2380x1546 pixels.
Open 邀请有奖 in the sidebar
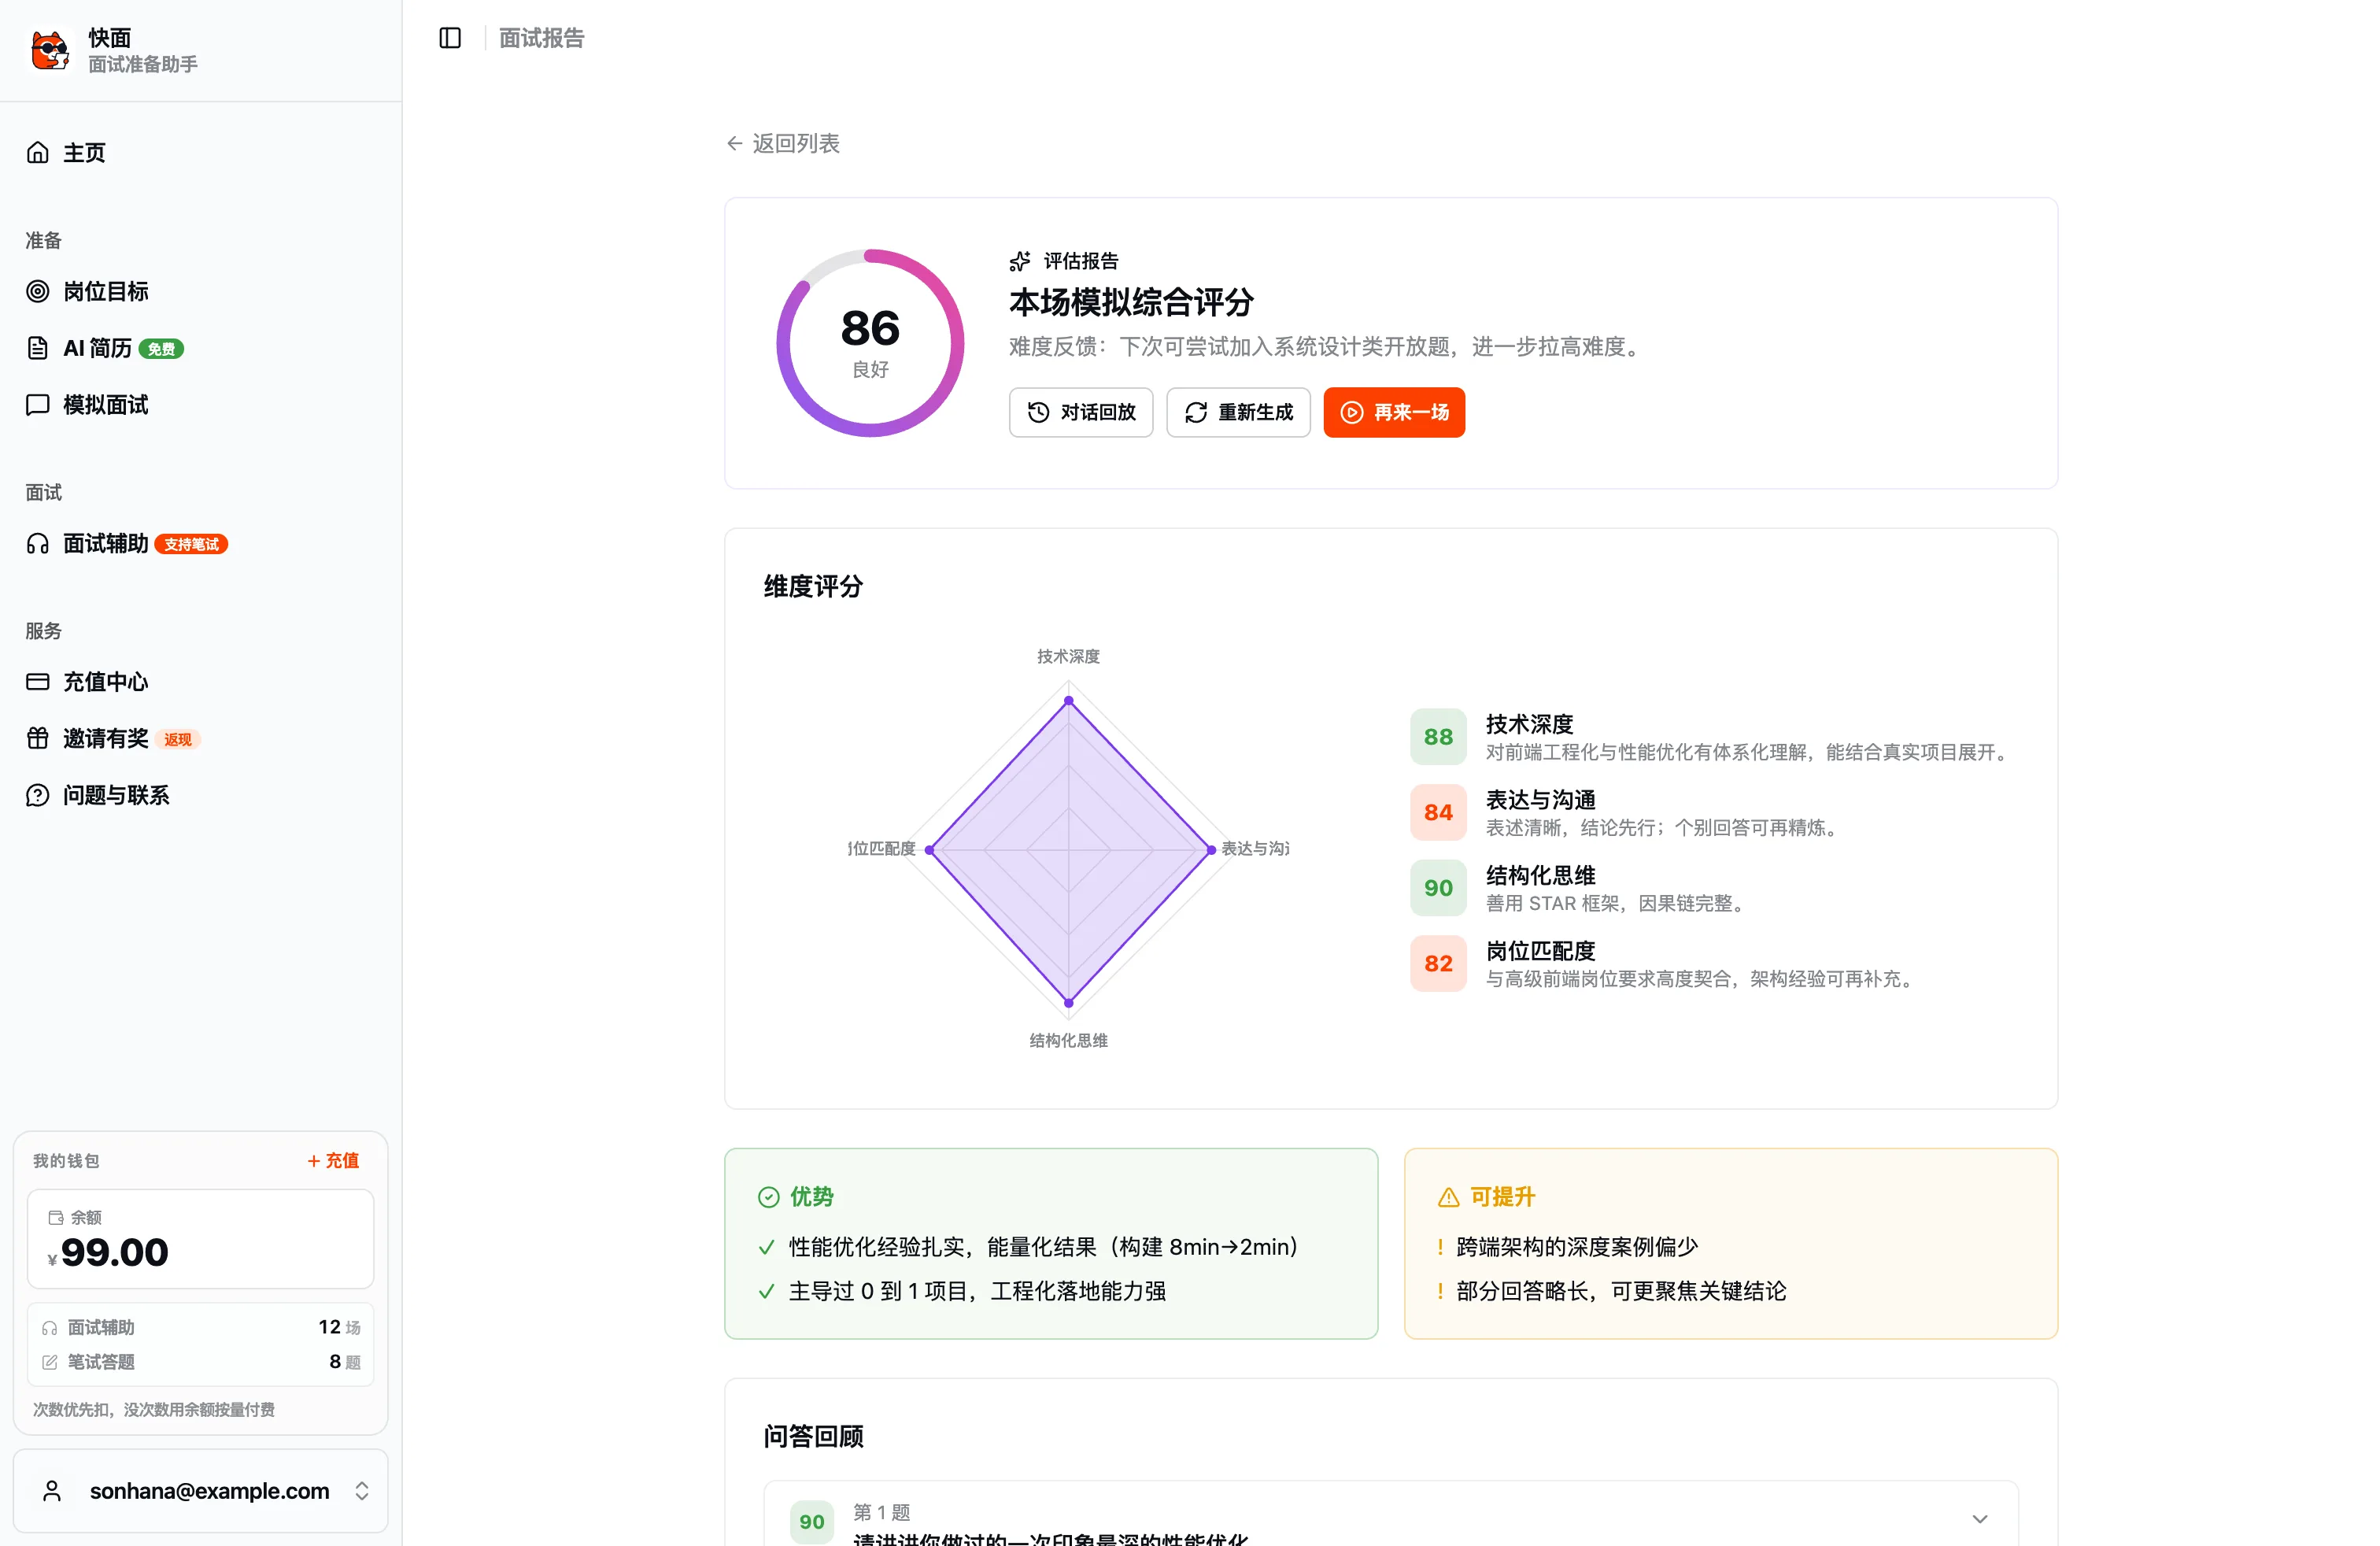click(x=200, y=738)
